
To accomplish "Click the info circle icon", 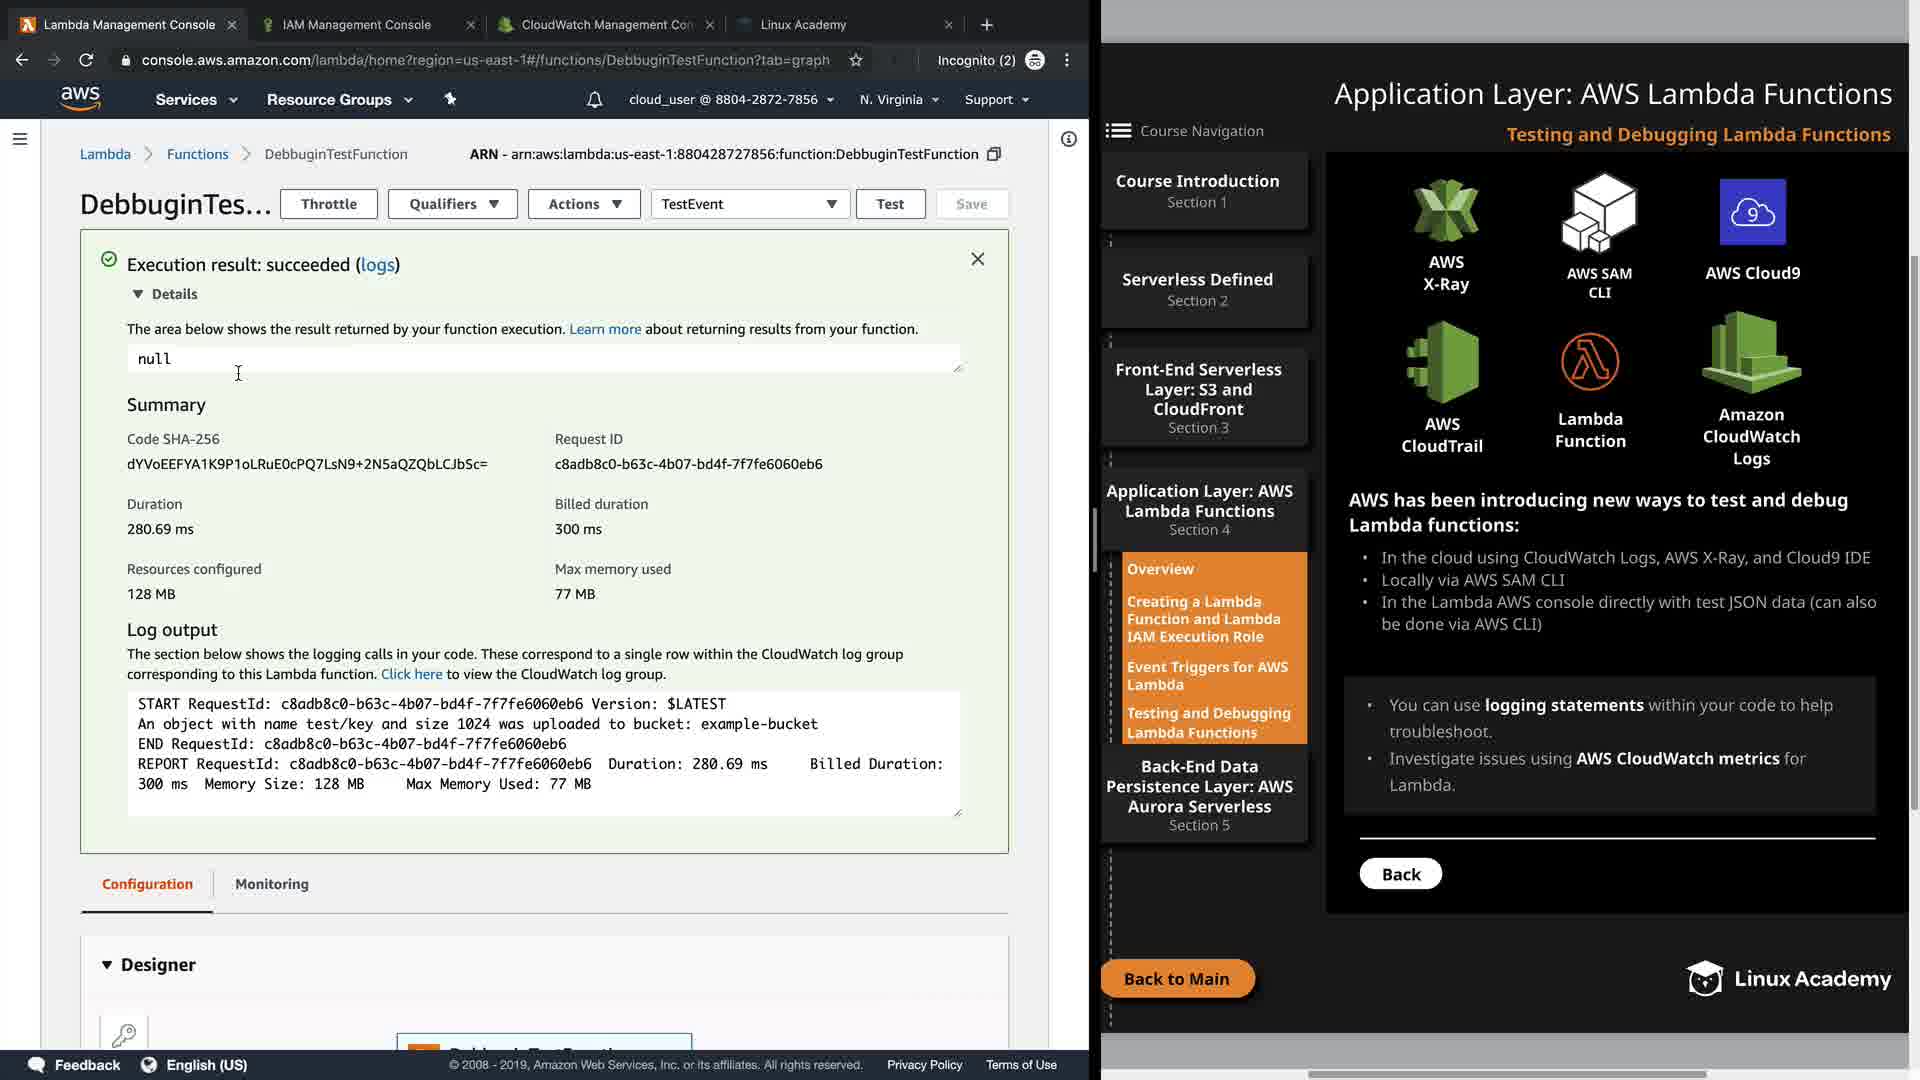I will coord(1068,139).
